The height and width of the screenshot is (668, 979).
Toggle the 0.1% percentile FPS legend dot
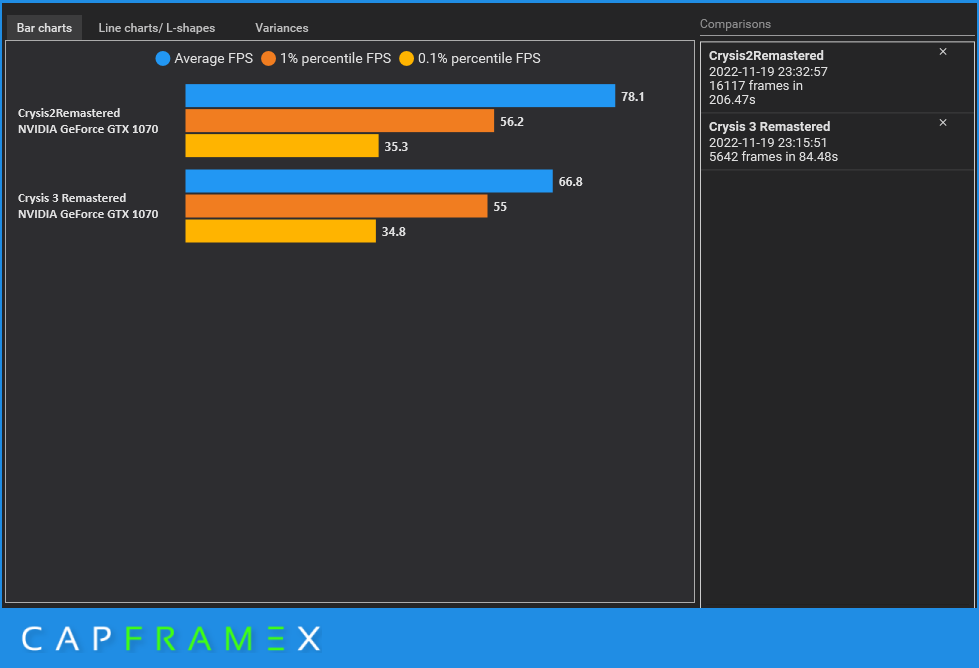[406, 59]
